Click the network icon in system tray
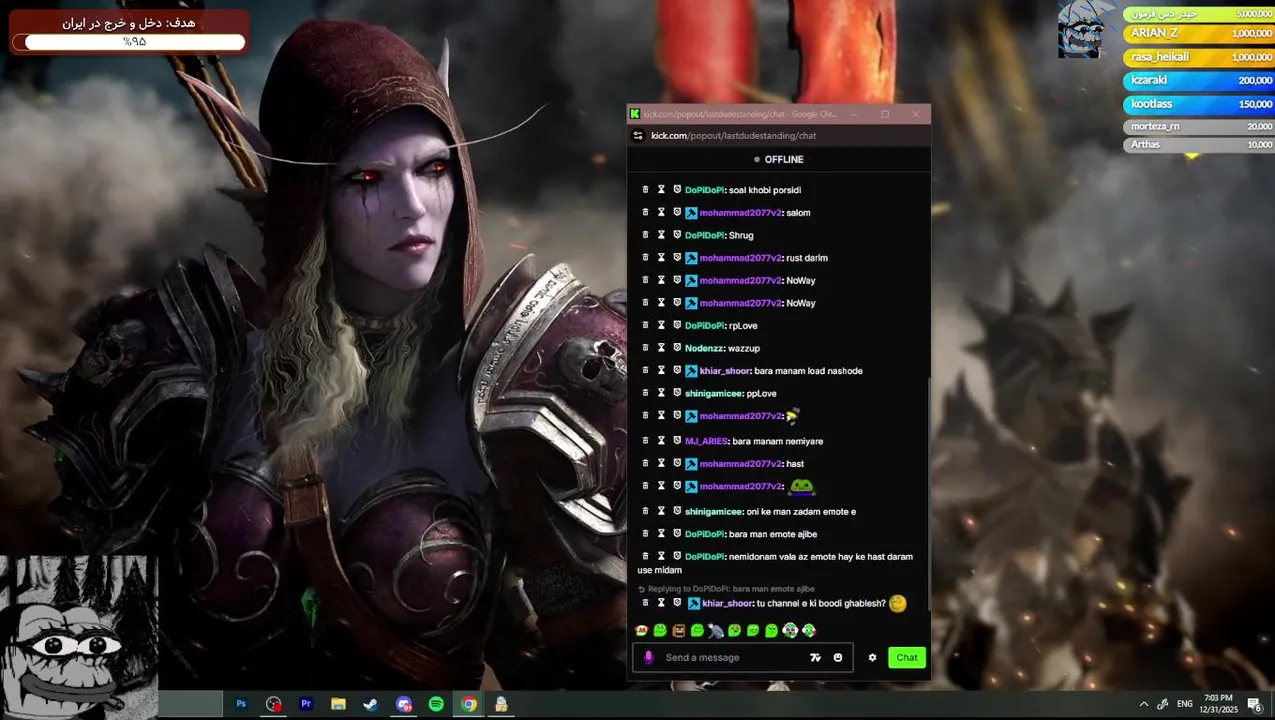 (x=1163, y=704)
